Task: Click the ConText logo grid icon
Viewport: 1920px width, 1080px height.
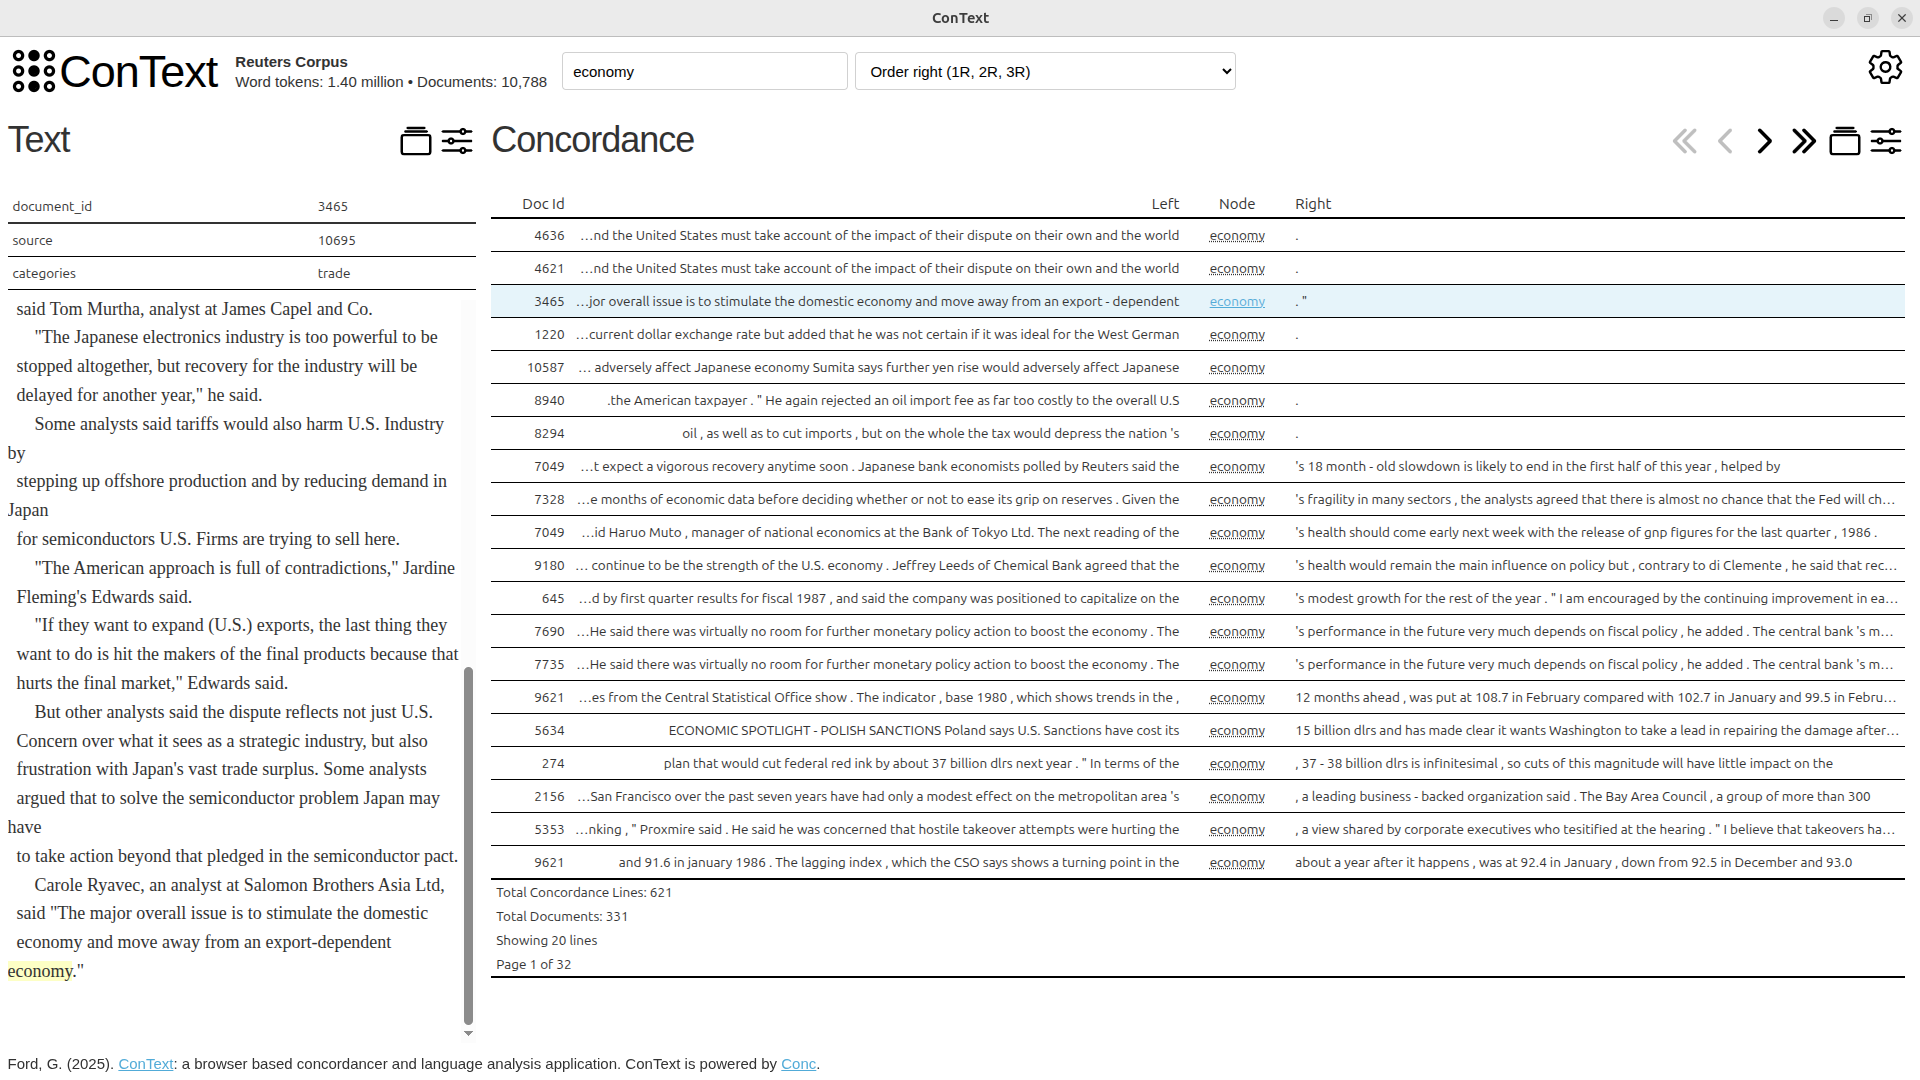Action: pyautogui.click(x=33, y=71)
